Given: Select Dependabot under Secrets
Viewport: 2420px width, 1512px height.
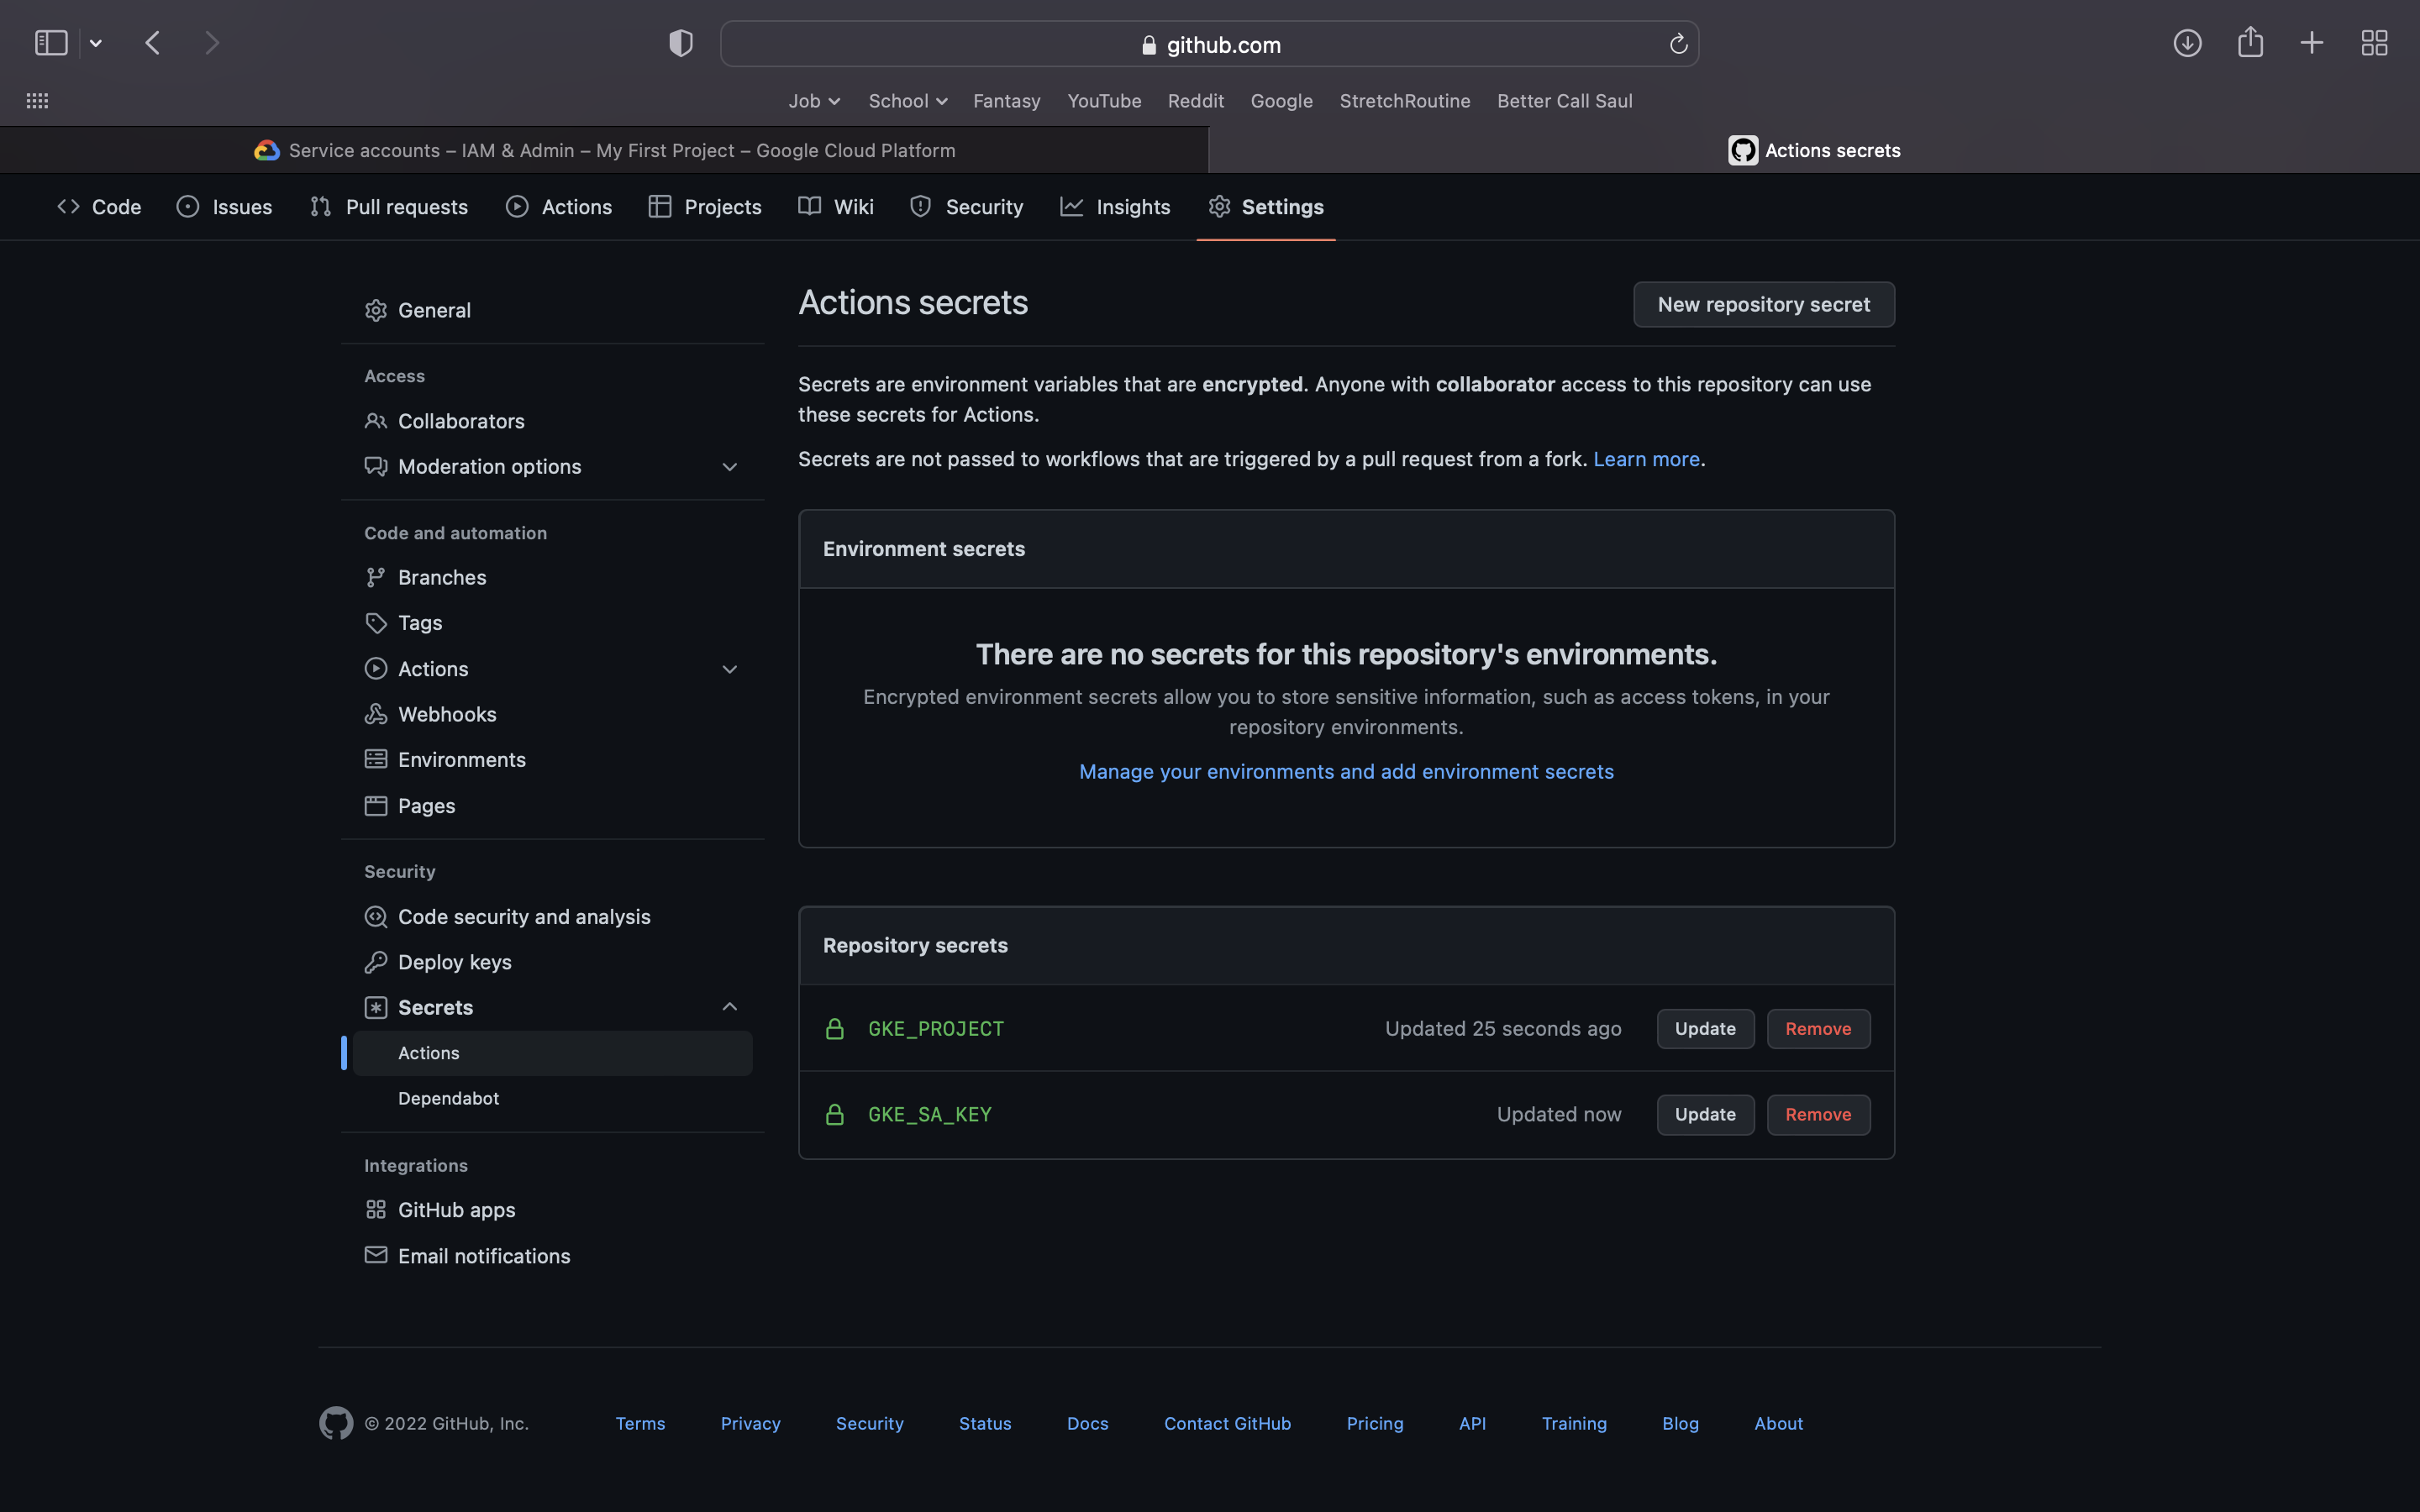Looking at the screenshot, I should tap(448, 1098).
